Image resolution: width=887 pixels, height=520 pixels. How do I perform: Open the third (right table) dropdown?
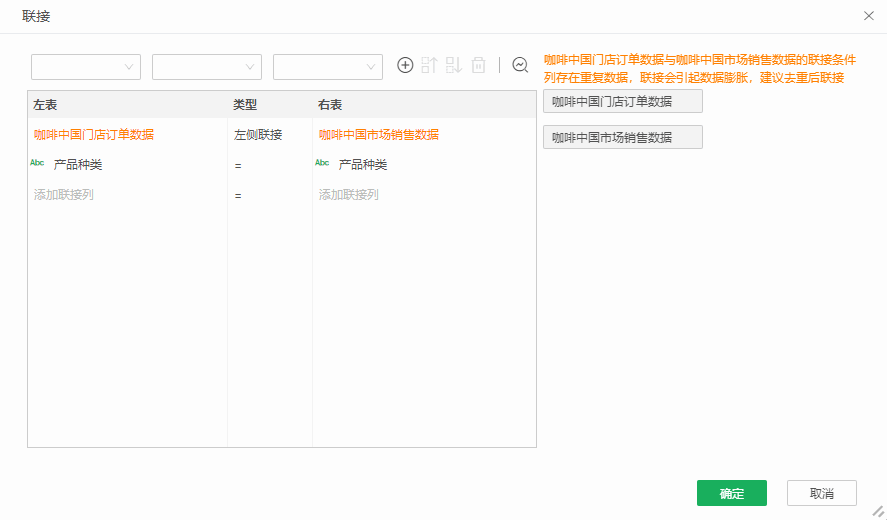point(328,66)
